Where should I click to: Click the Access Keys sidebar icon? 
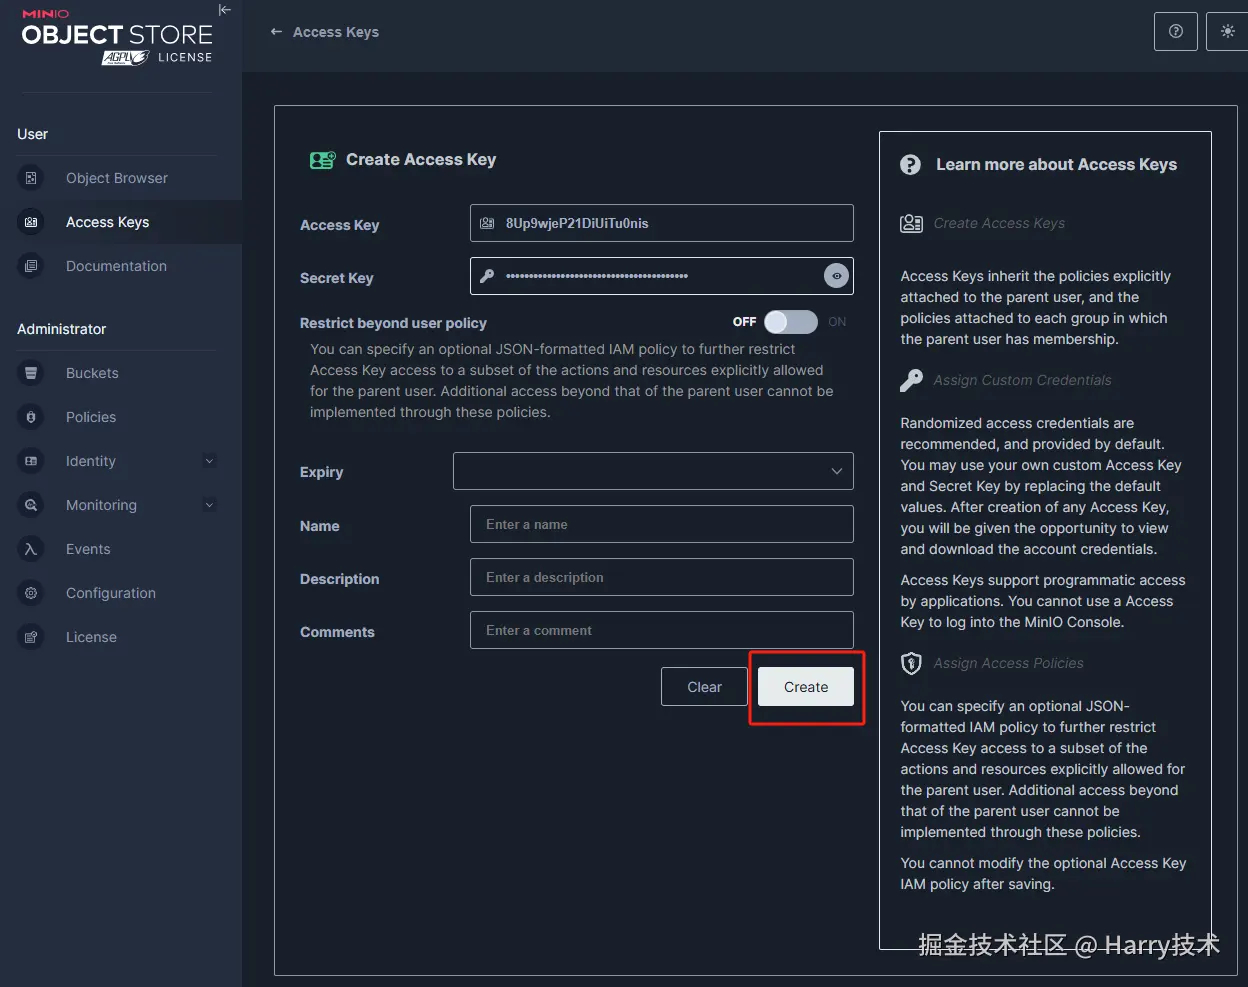pyautogui.click(x=31, y=222)
